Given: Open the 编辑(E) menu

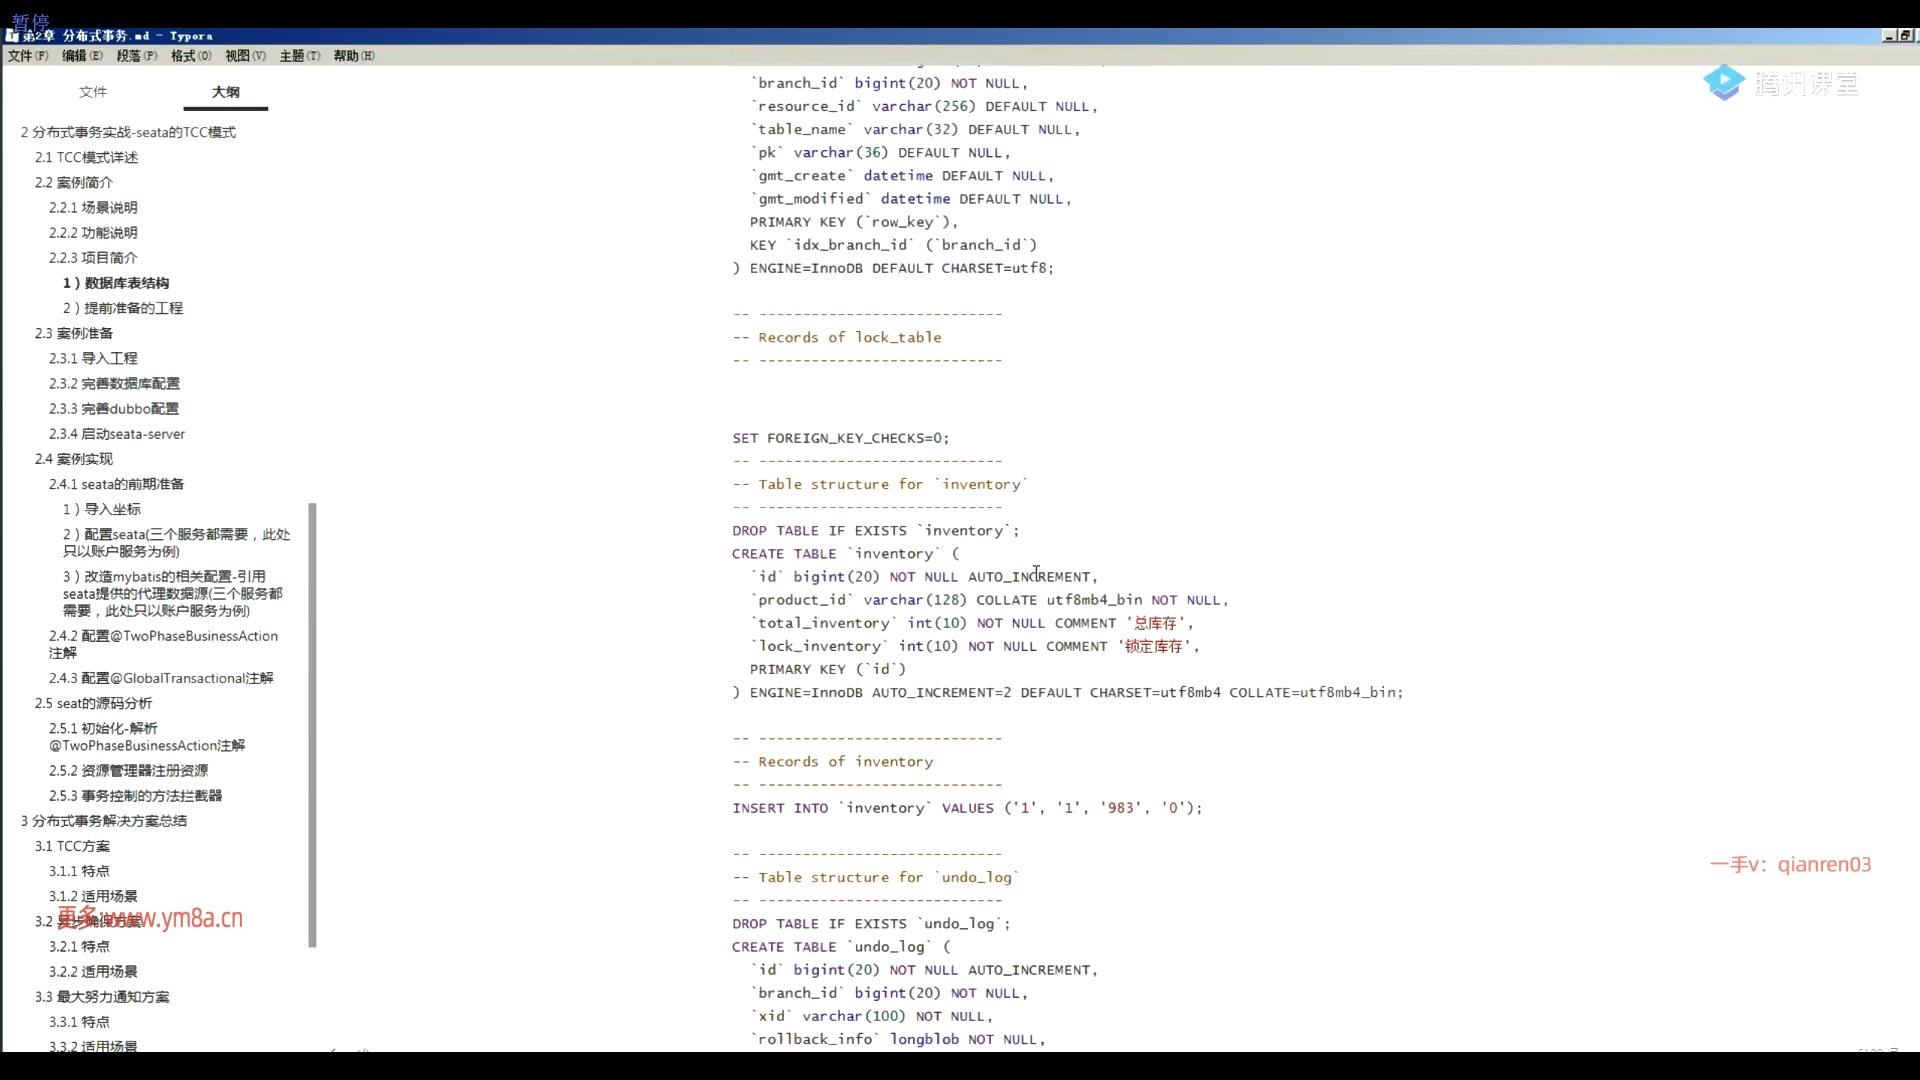Looking at the screenshot, I should pos(82,56).
